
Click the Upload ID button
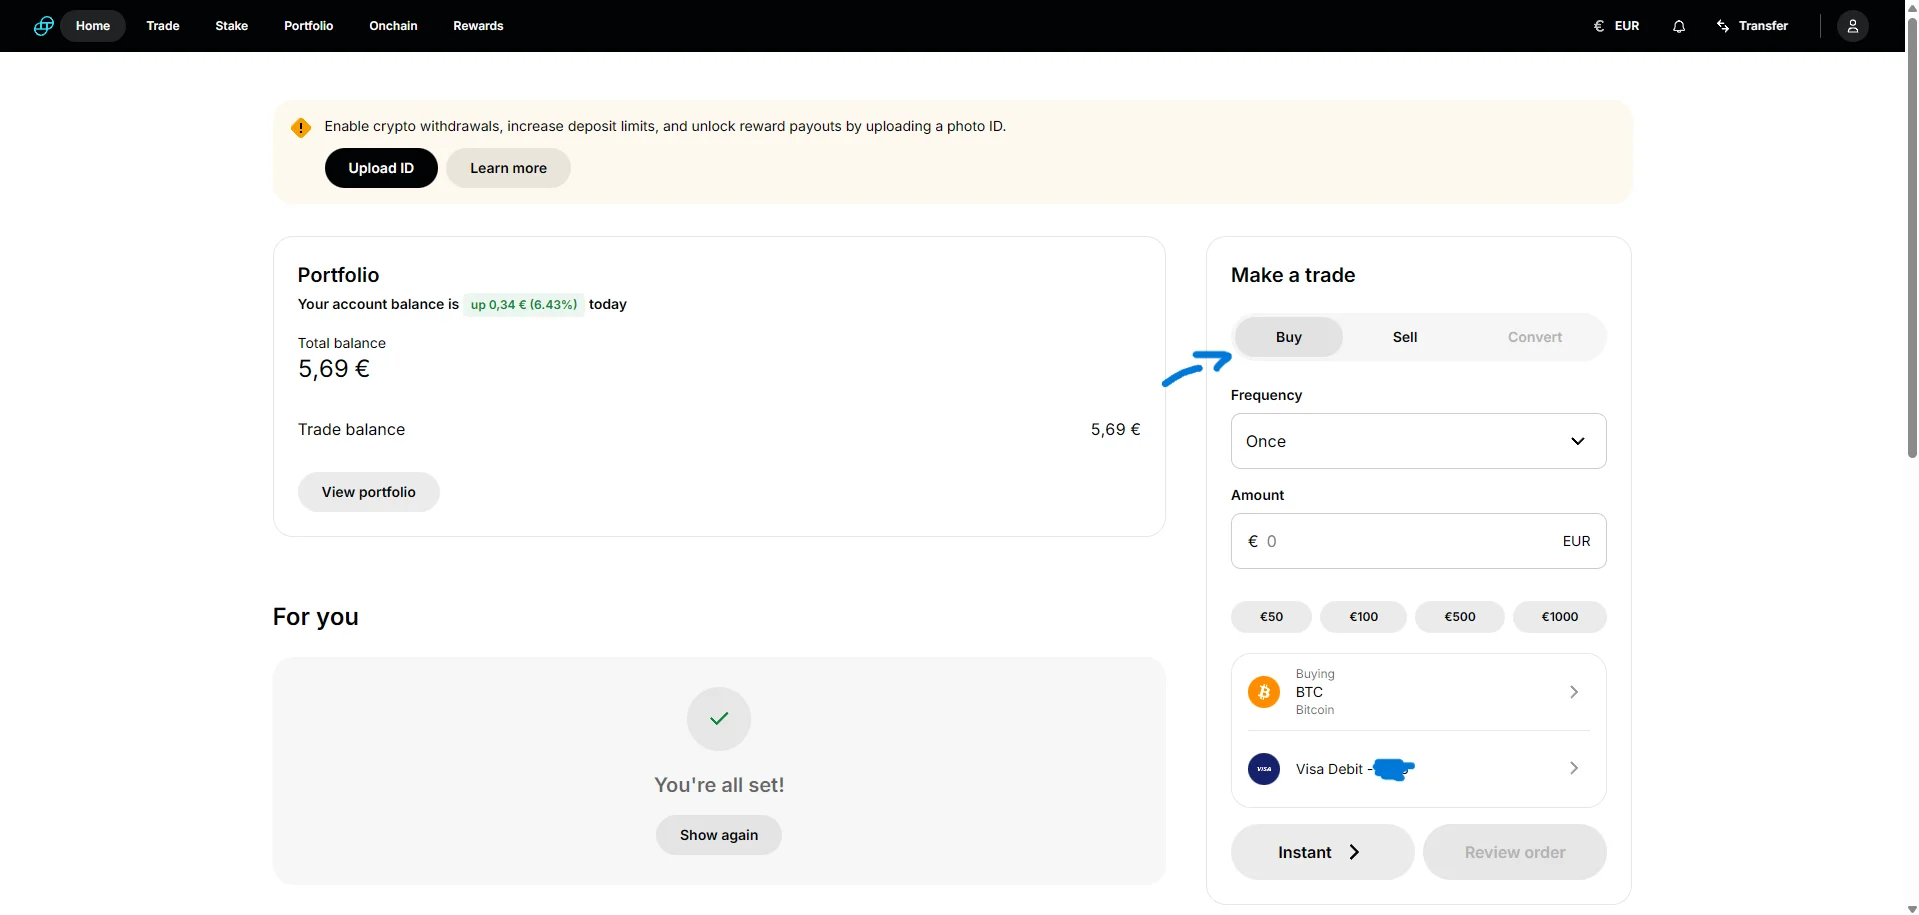point(380,167)
